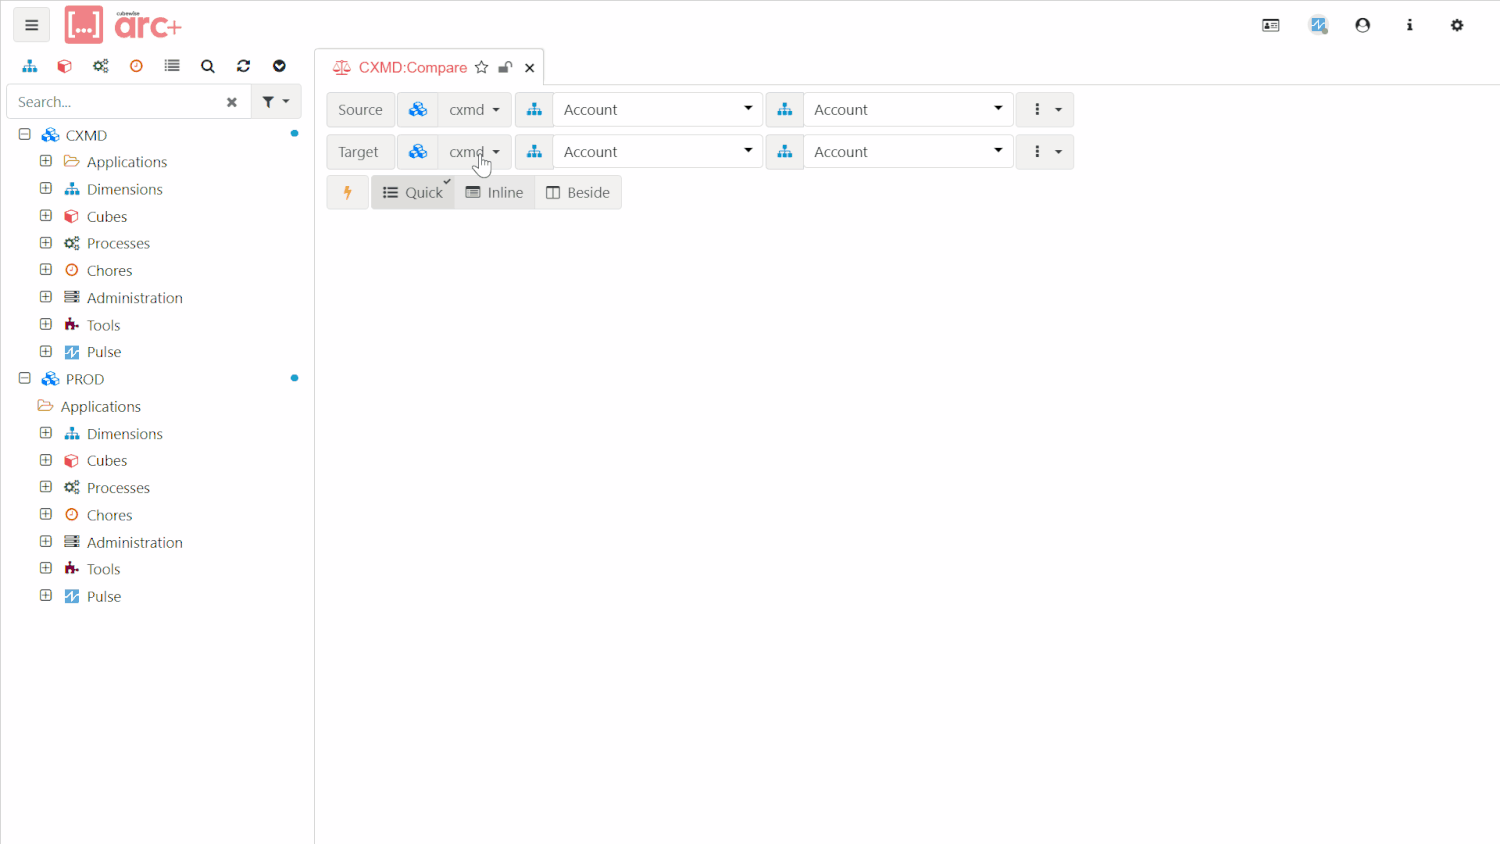Open Applications under PROD
This screenshot has height=844, width=1500.
coord(100,406)
